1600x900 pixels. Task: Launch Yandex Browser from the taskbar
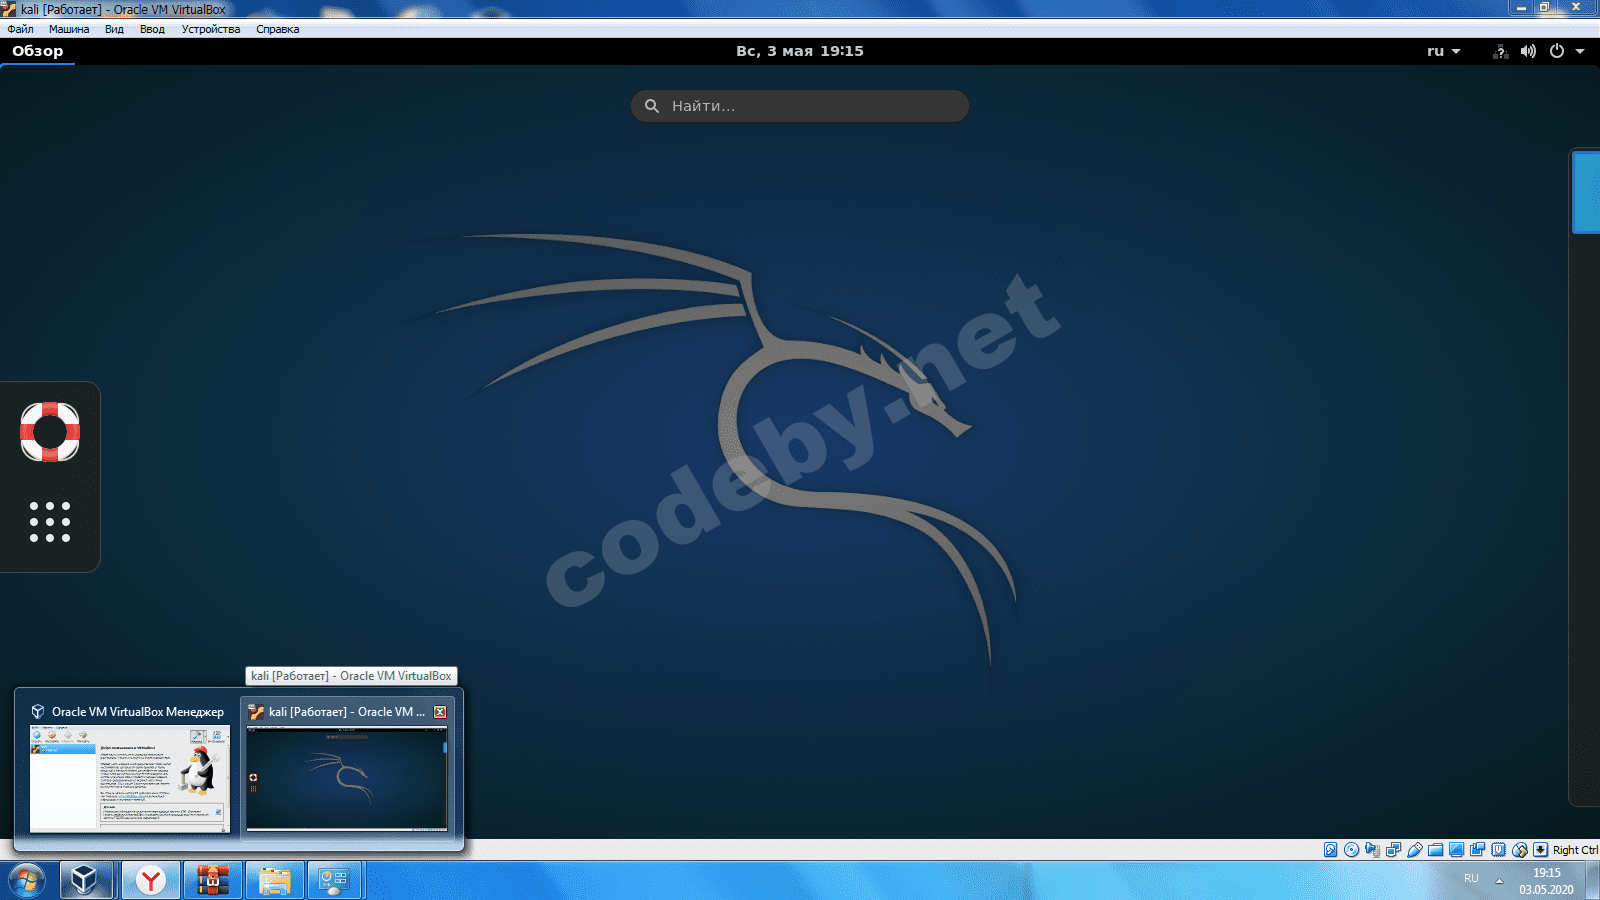[x=151, y=881]
